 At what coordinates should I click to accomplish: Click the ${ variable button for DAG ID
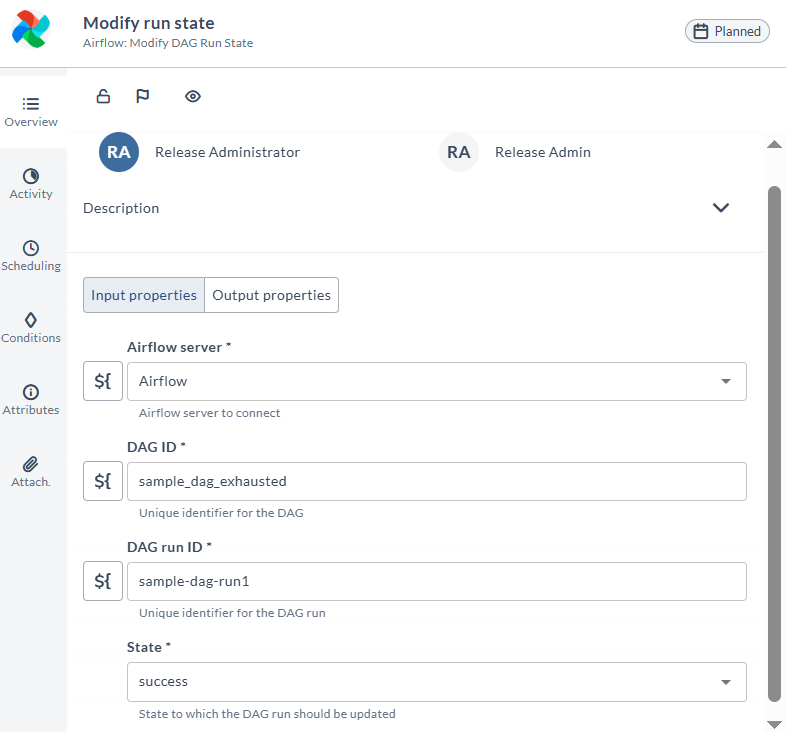[103, 481]
